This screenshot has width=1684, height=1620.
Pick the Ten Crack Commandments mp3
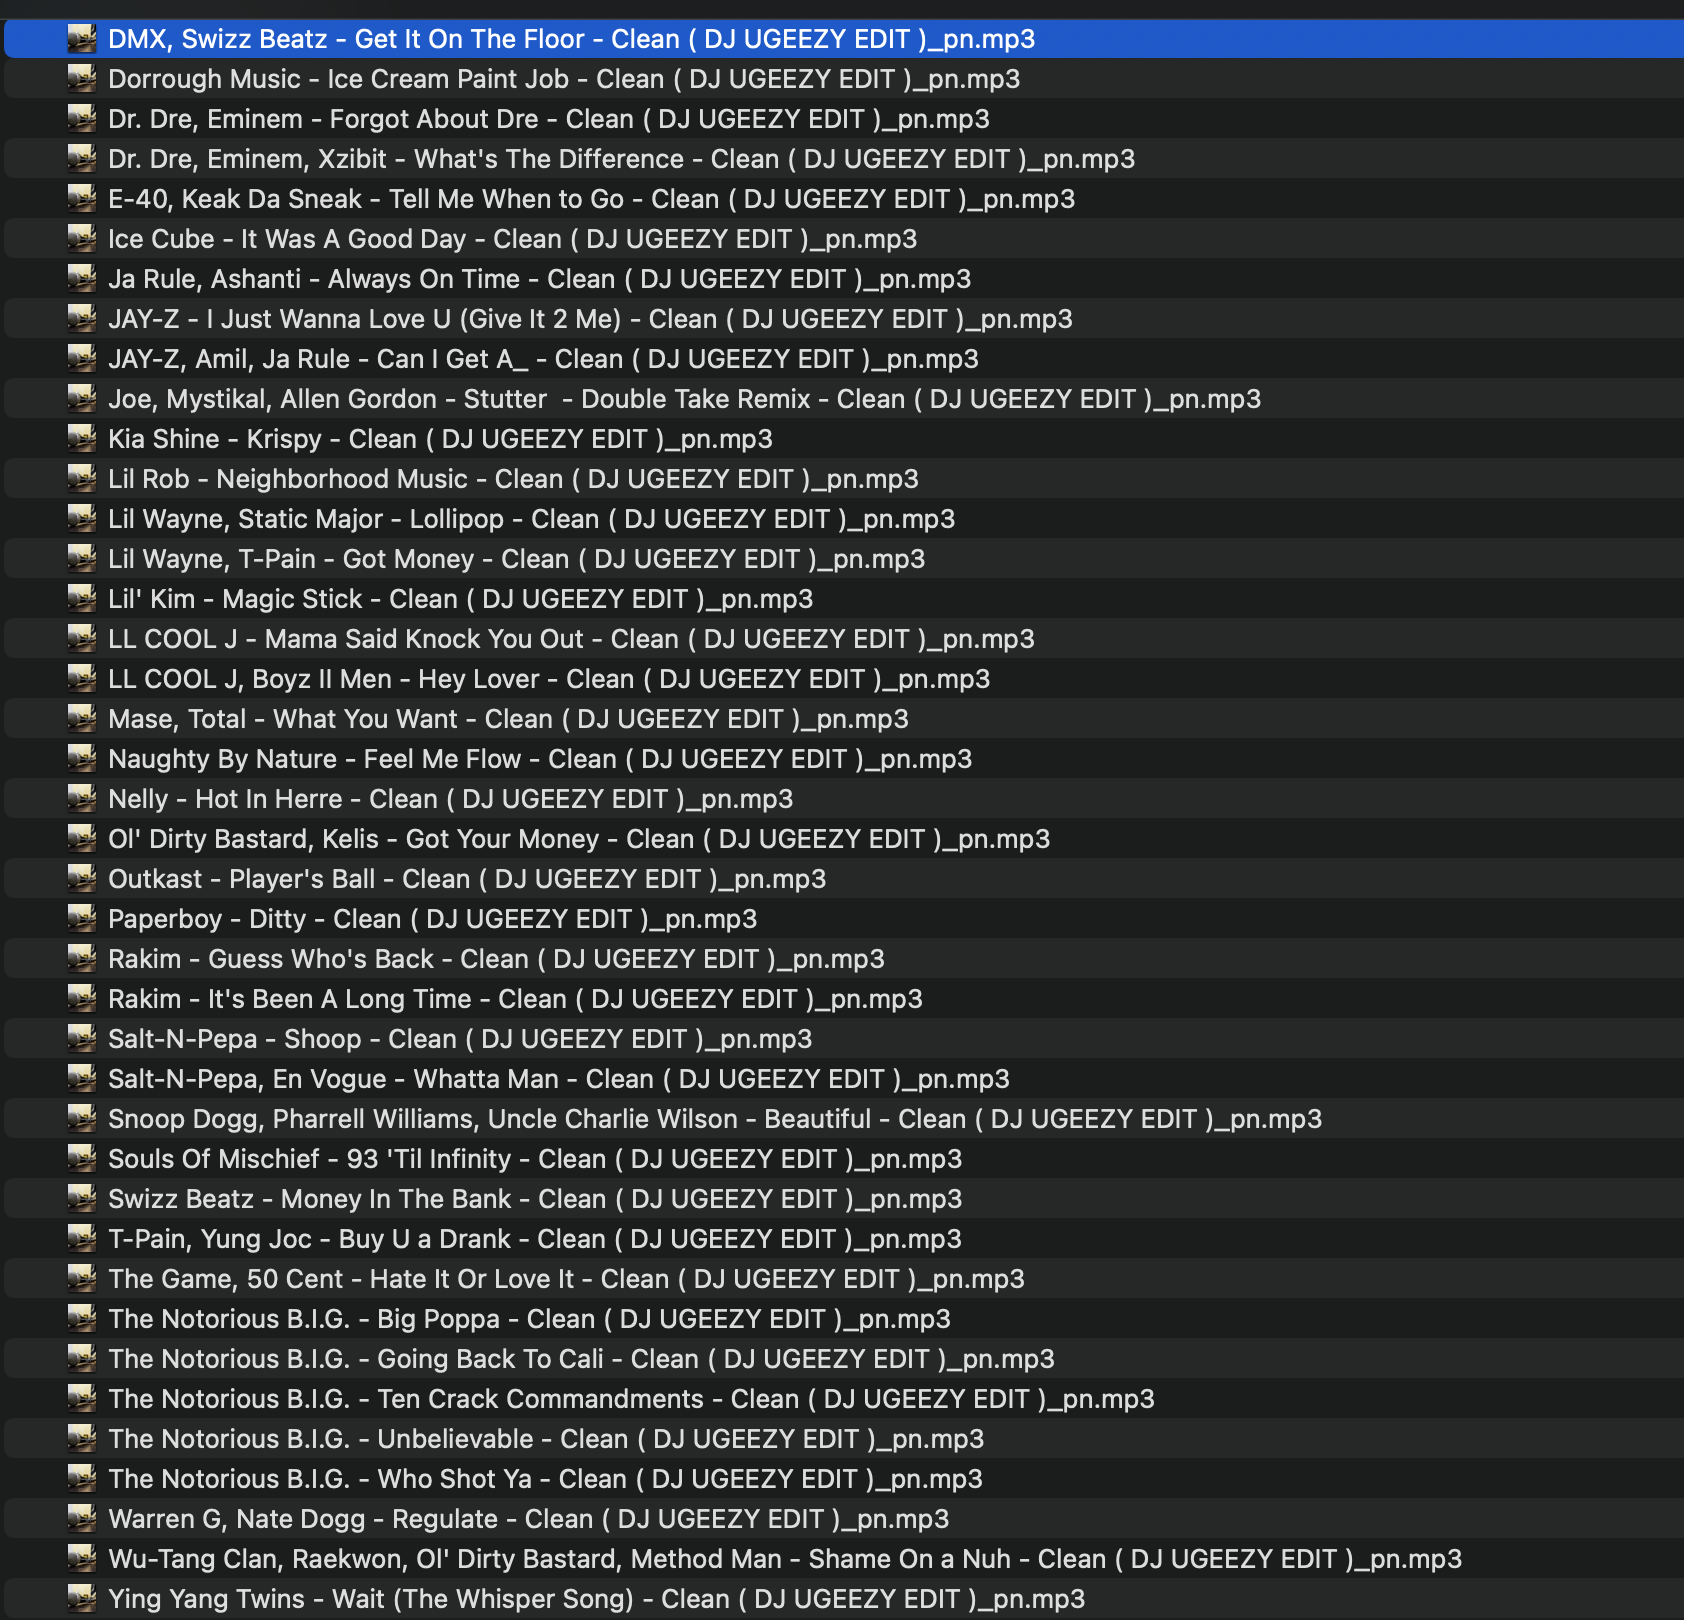coord(631,1399)
